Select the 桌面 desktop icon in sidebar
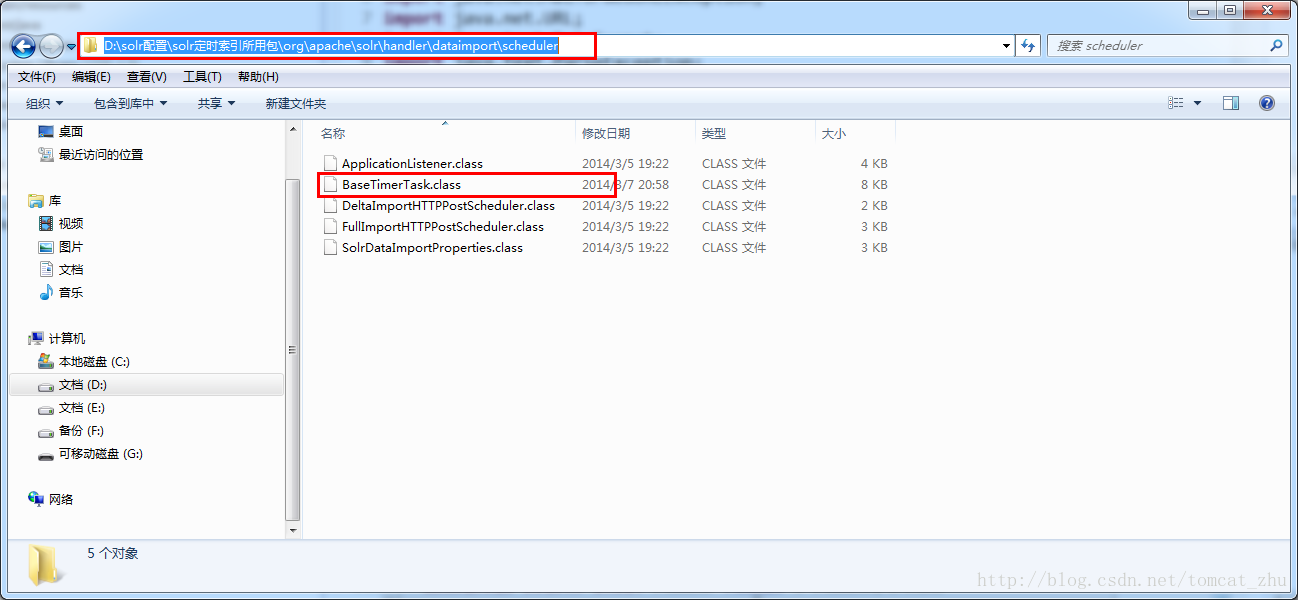This screenshot has width=1298, height=600. [70, 132]
